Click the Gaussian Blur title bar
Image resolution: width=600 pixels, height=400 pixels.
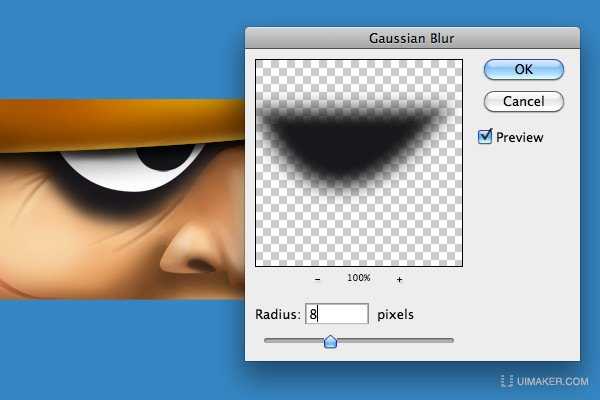(412, 37)
